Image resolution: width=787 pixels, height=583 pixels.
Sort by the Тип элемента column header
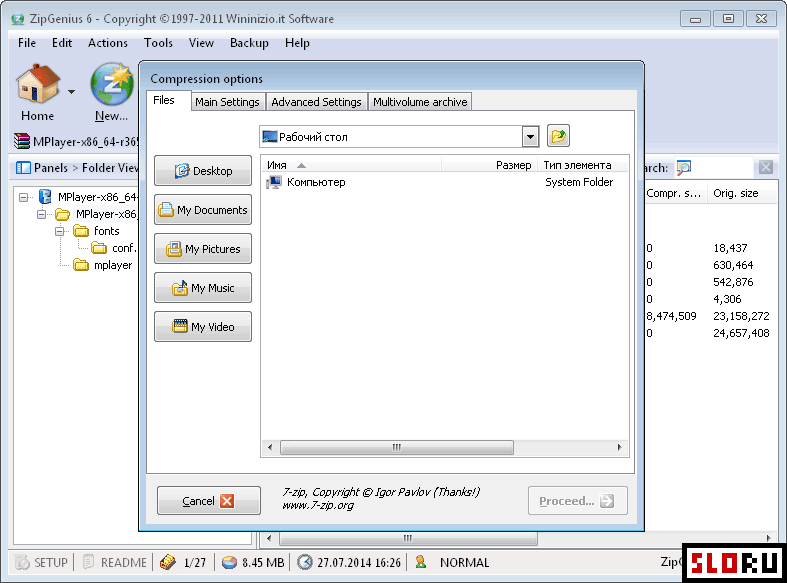pos(582,165)
